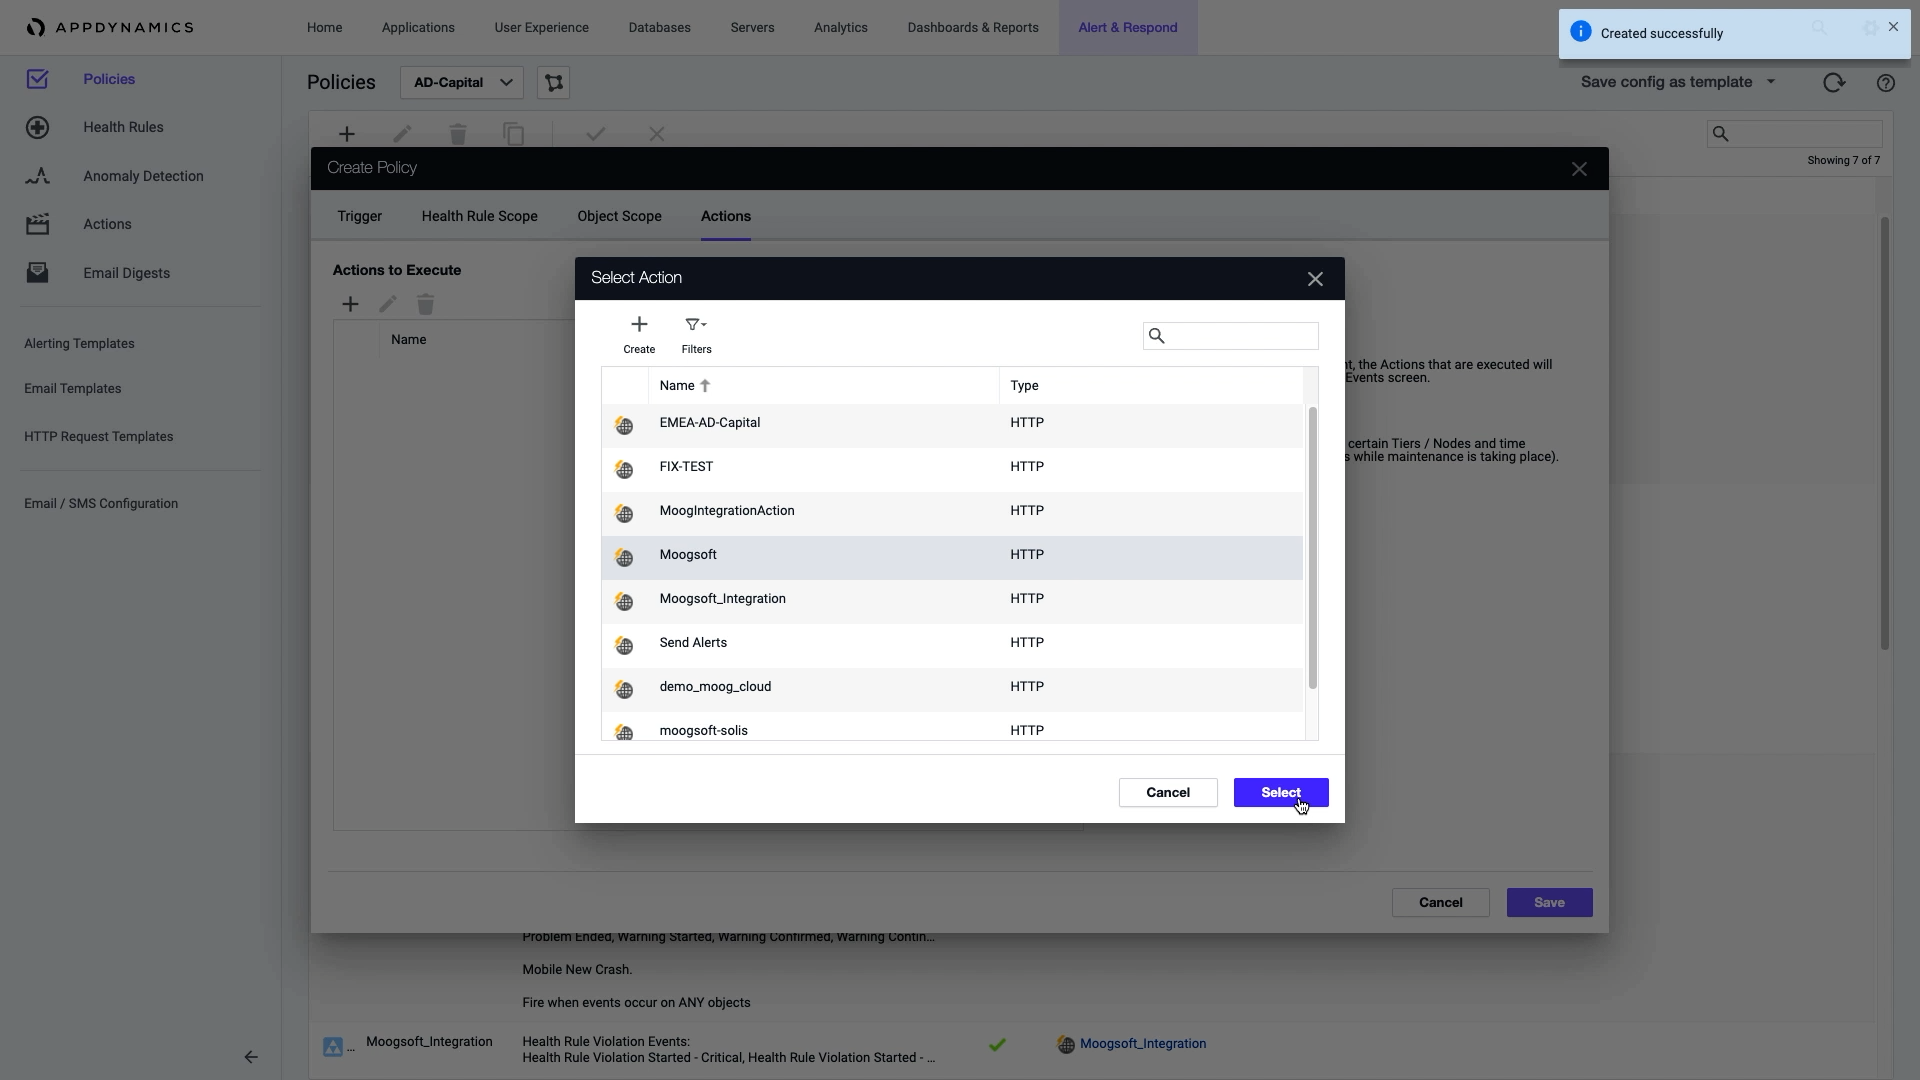Open Policies in the sidebar
This screenshot has height=1080, width=1920.
pyautogui.click(x=109, y=79)
